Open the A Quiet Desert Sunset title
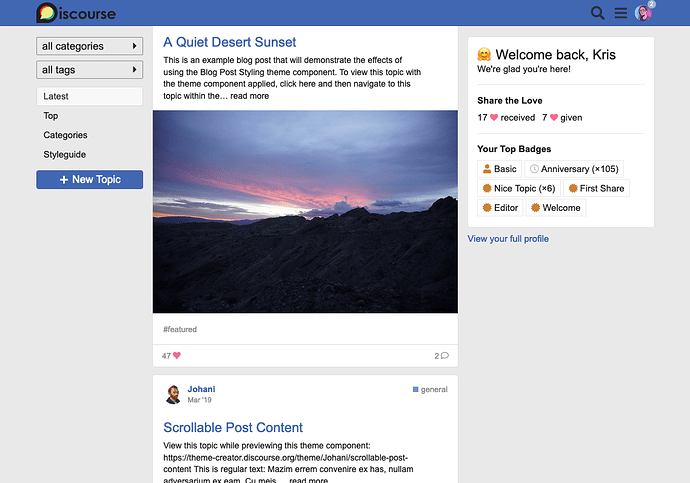Image resolution: width=690 pixels, height=483 pixels. point(230,42)
